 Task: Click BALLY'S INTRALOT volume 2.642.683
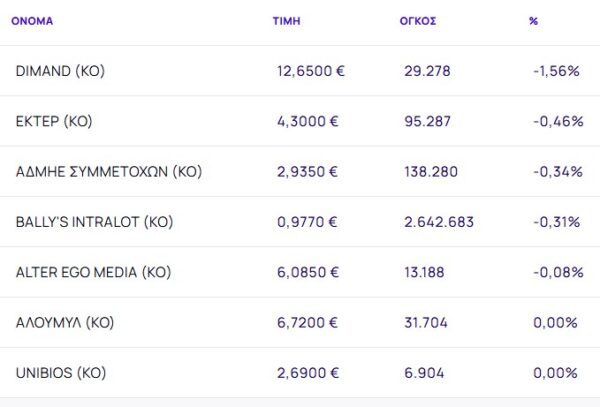point(439,221)
